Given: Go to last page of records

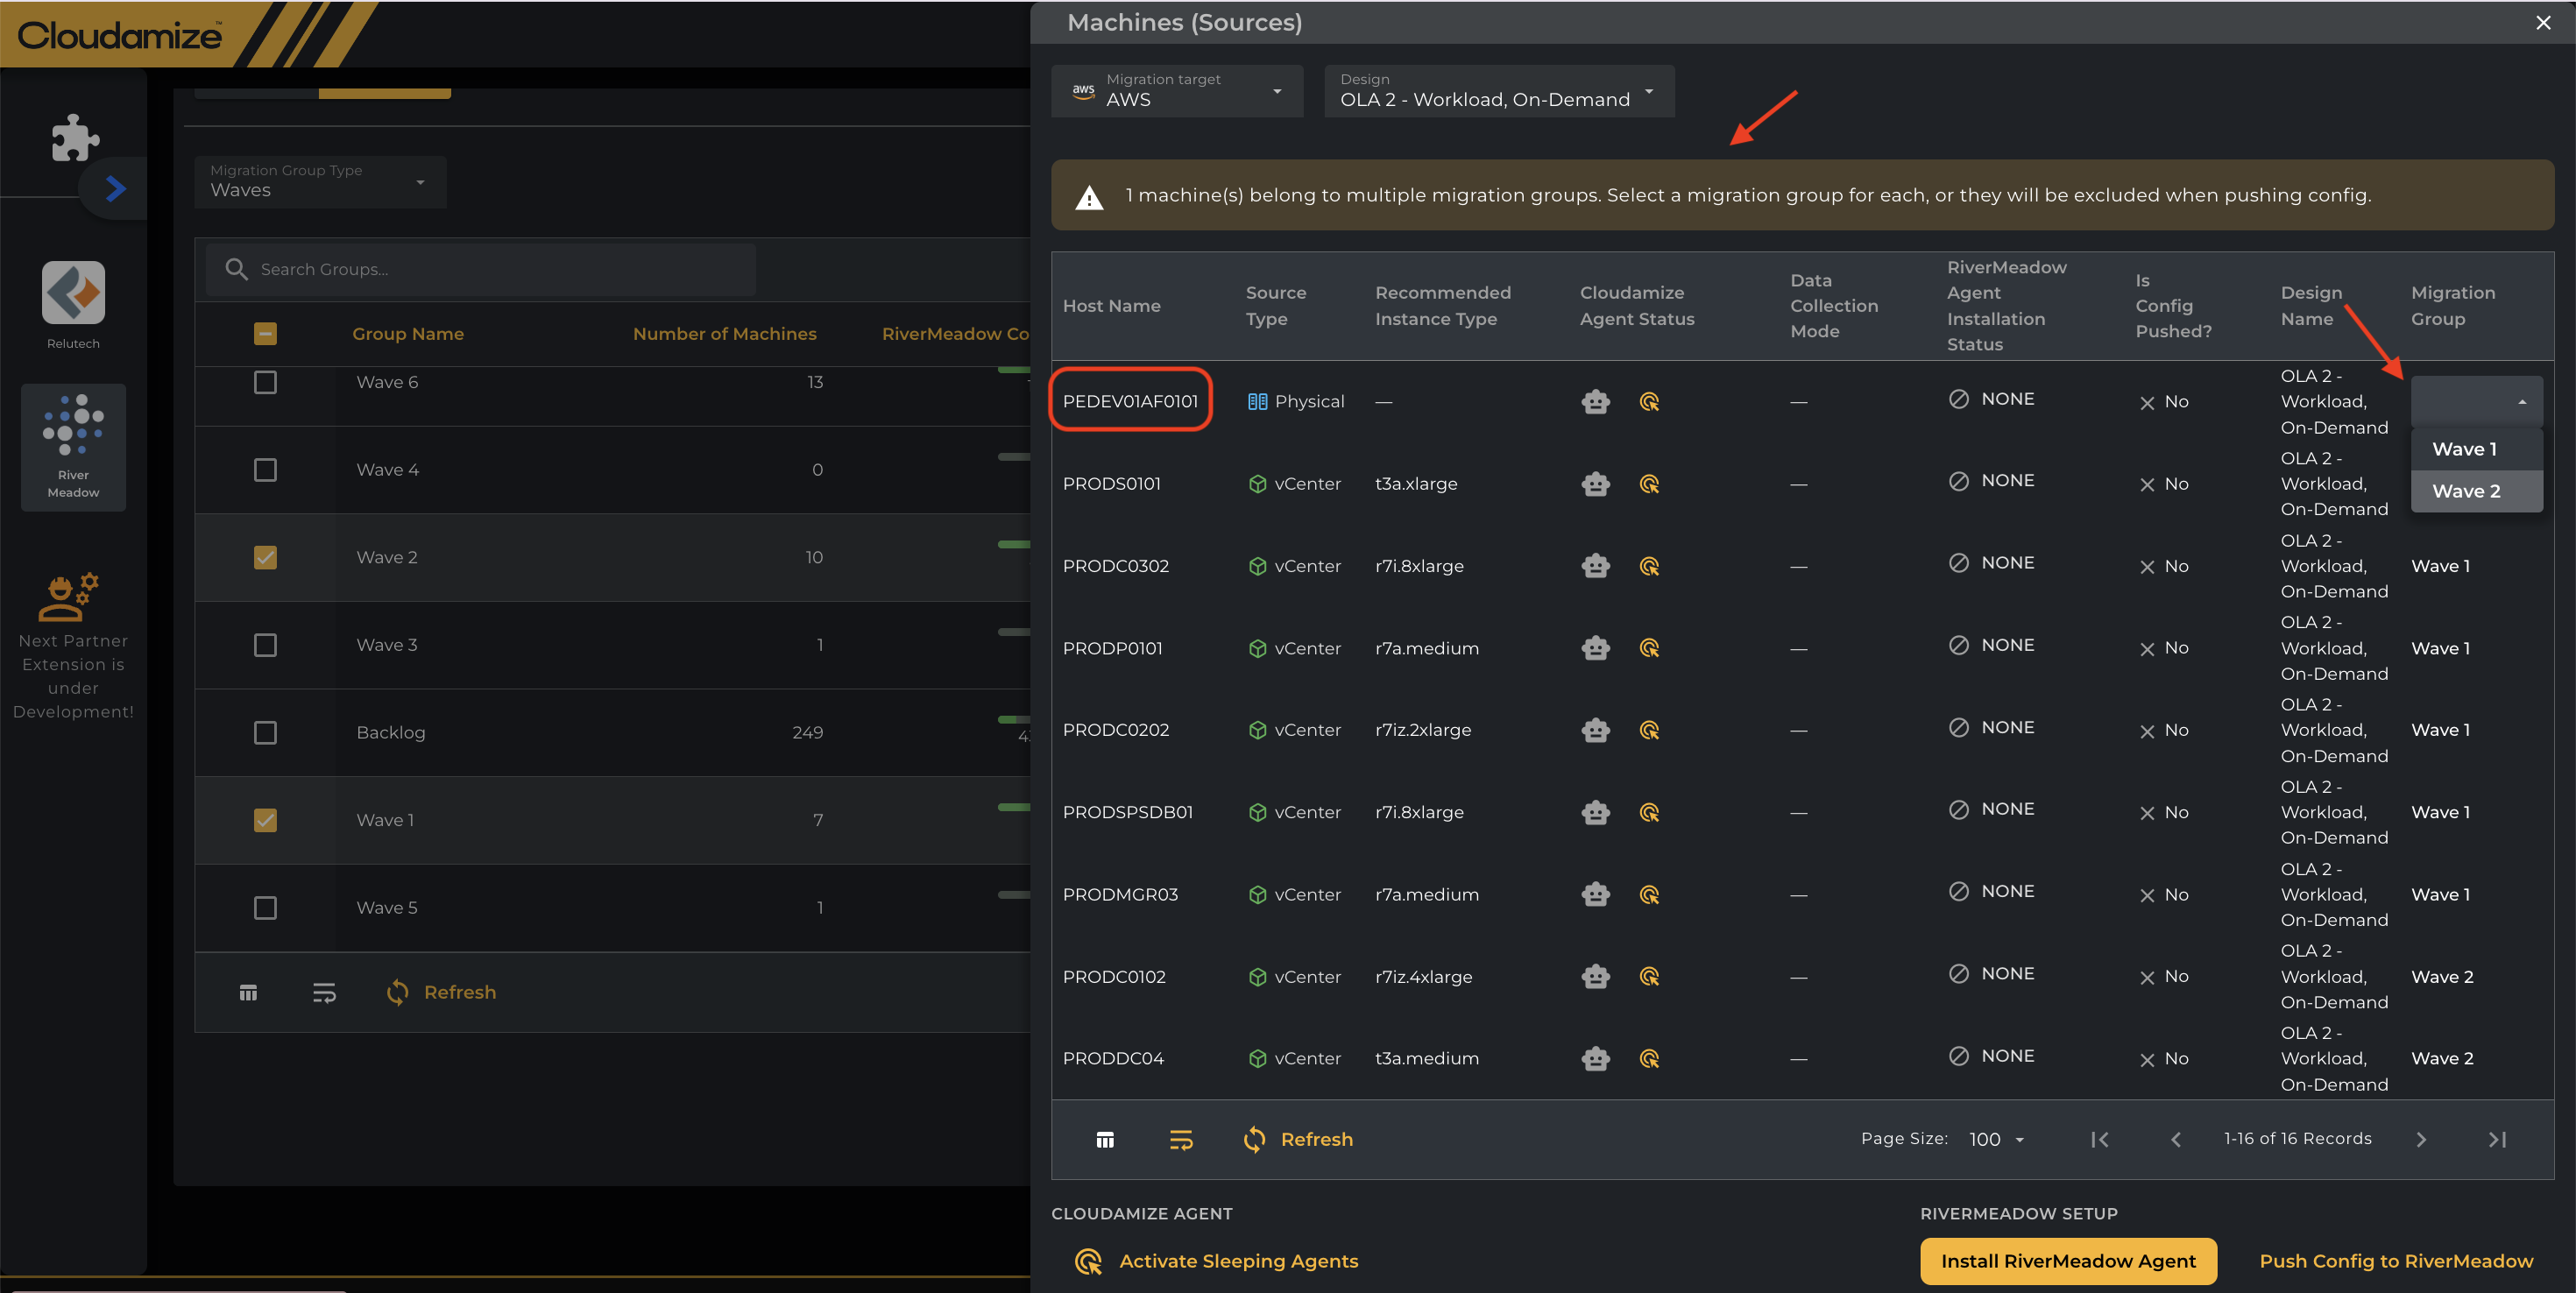Looking at the screenshot, I should [2497, 1140].
